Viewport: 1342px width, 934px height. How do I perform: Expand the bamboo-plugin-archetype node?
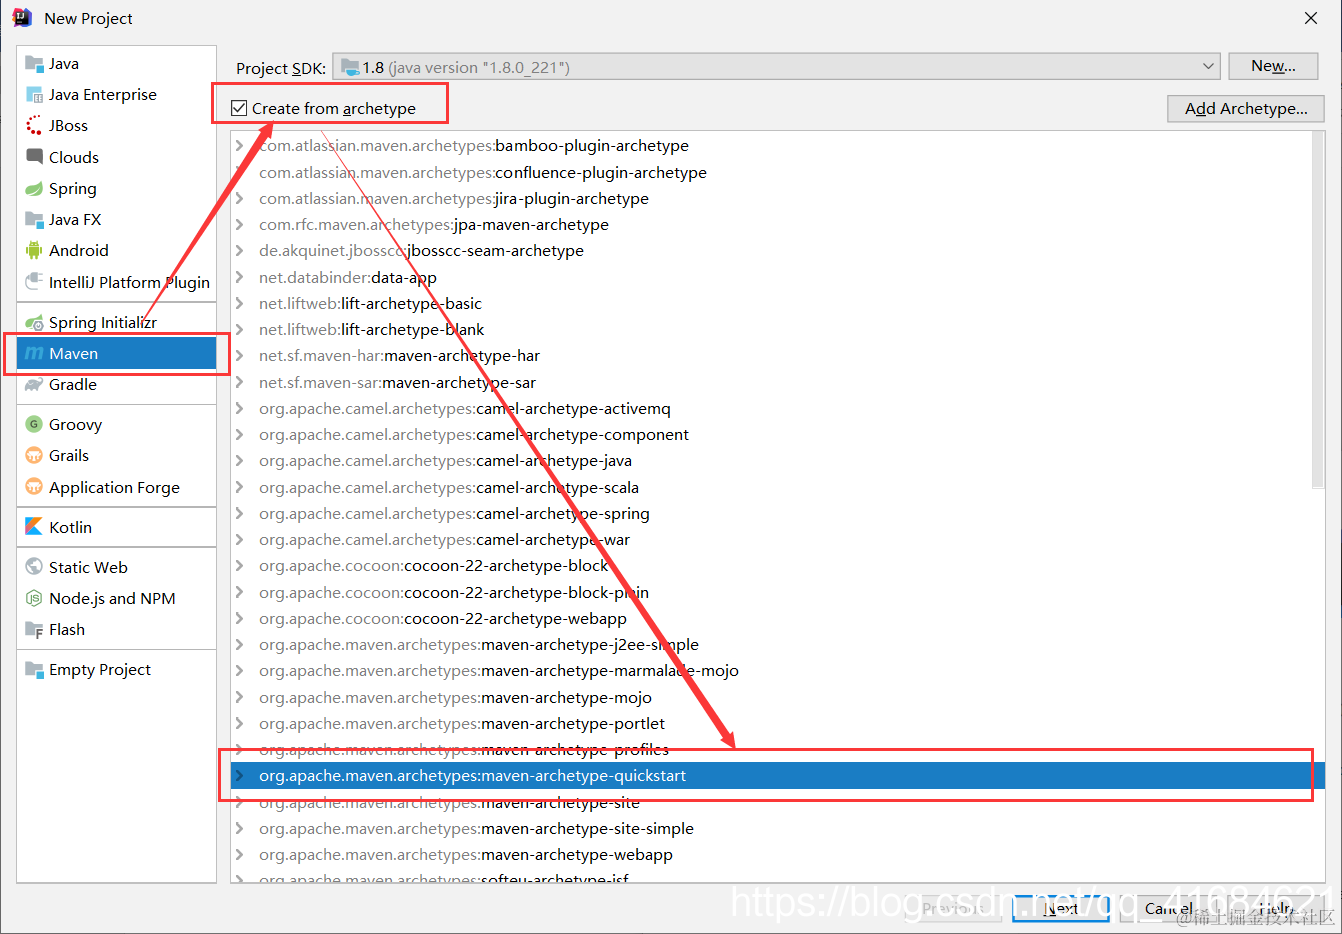[x=240, y=146]
